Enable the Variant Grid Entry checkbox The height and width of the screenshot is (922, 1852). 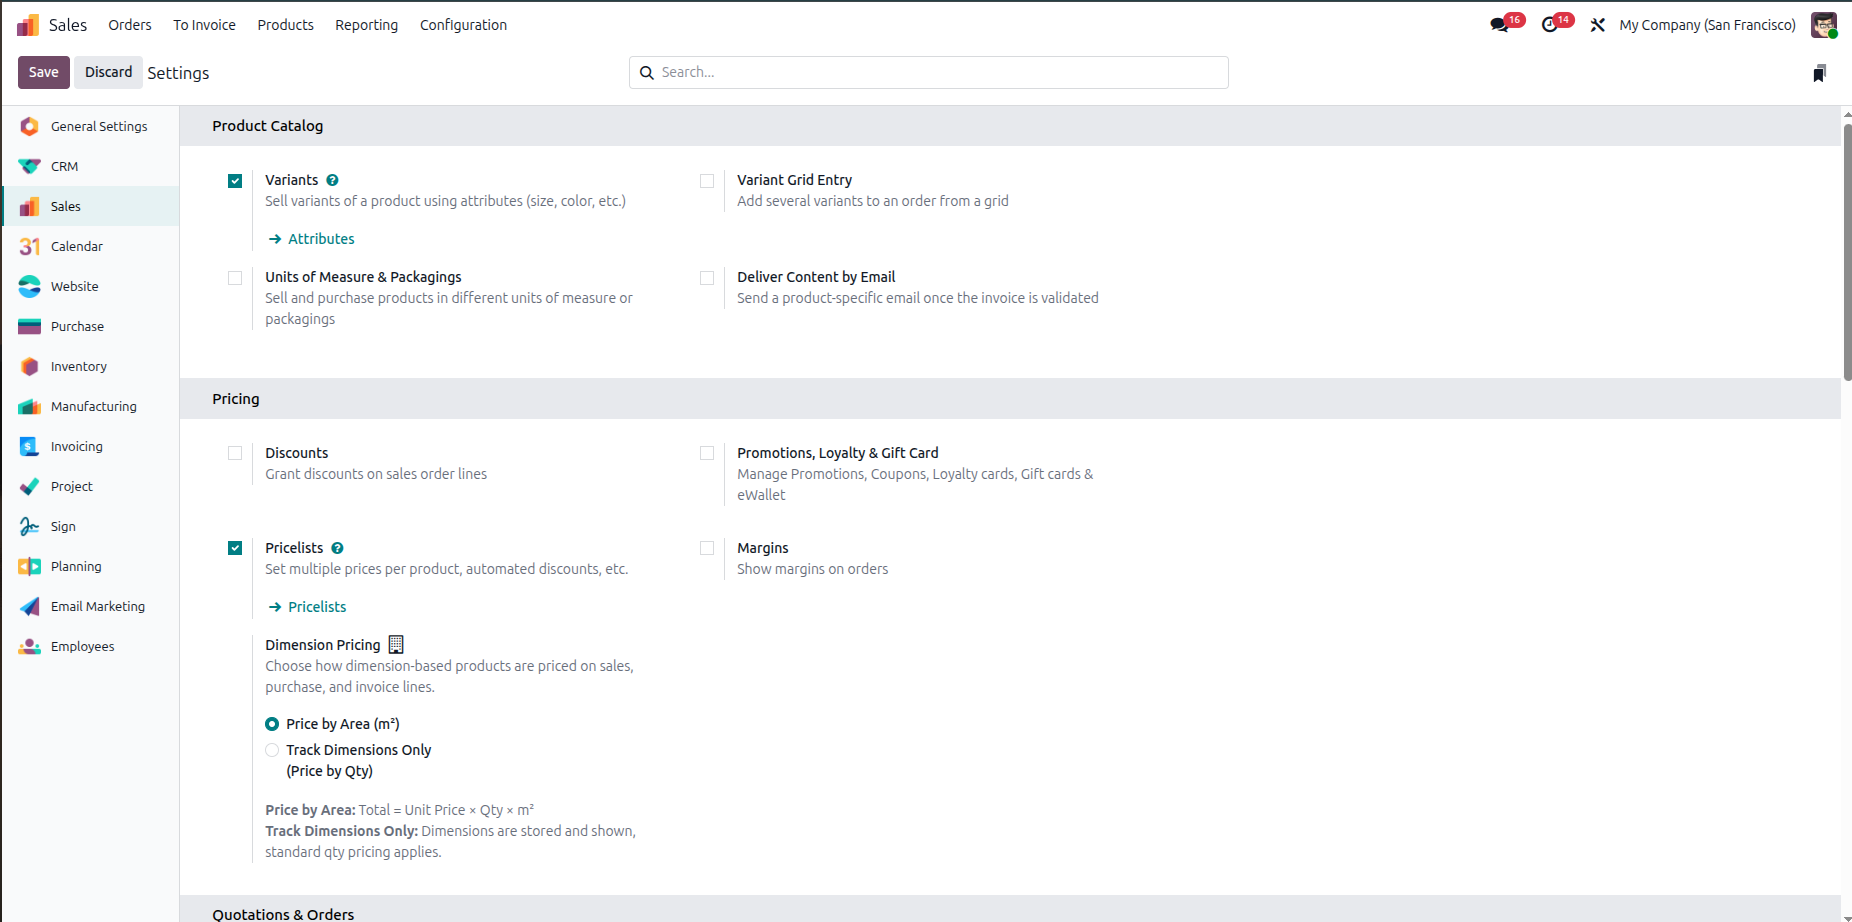click(707, 181)
